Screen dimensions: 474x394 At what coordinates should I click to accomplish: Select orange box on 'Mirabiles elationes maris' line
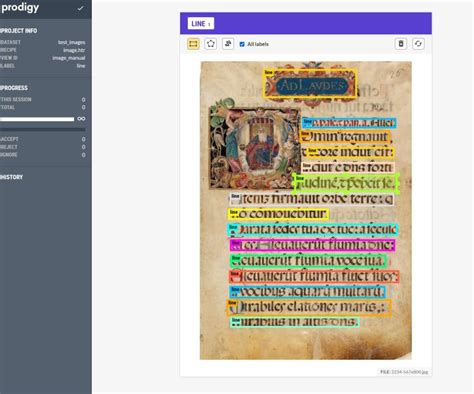pyautogui.click(x=309, y=307)
